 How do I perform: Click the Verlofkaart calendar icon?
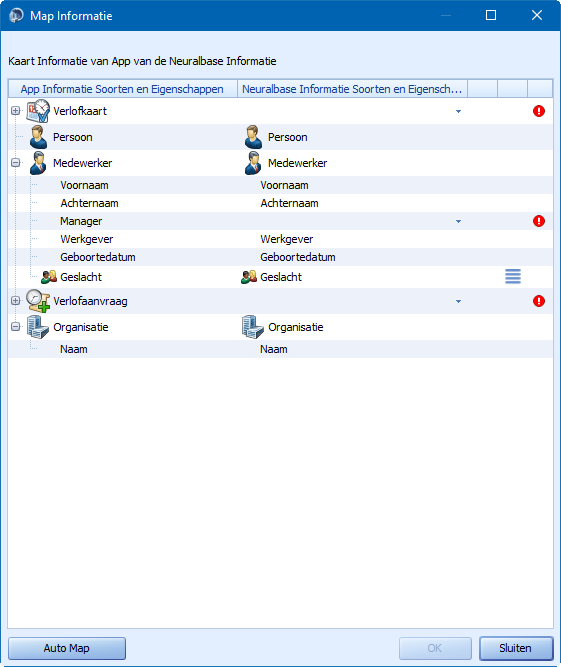pos(38,111)
